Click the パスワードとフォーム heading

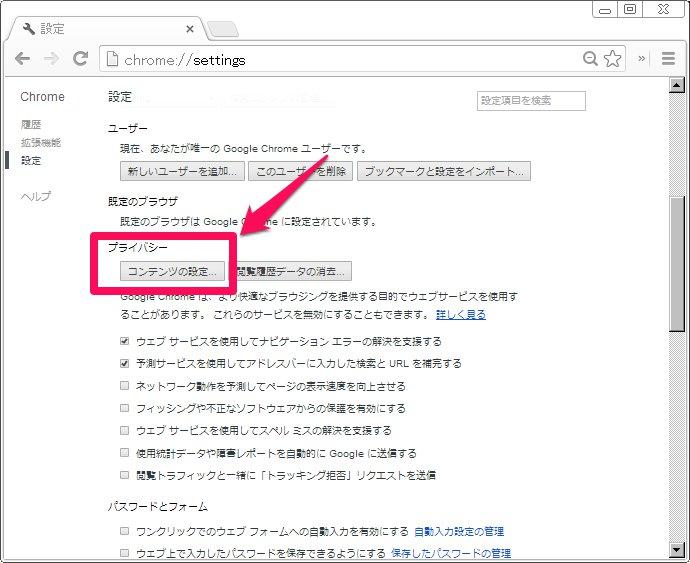coord(158,507)
